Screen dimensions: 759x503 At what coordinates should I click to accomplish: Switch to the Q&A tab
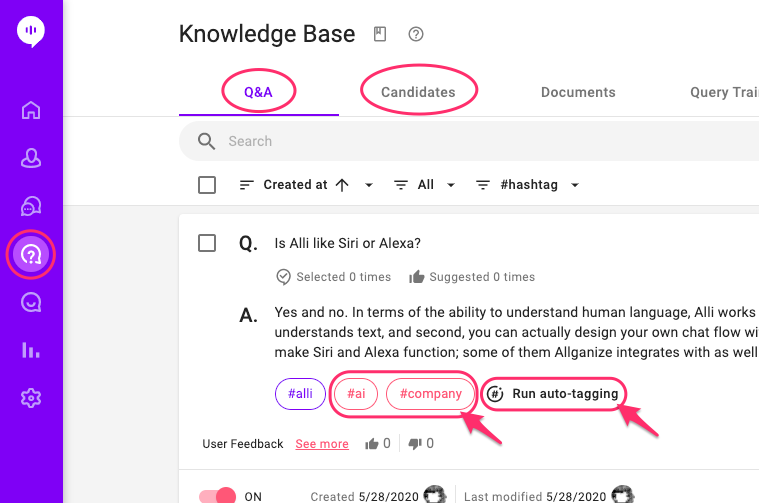258,92
